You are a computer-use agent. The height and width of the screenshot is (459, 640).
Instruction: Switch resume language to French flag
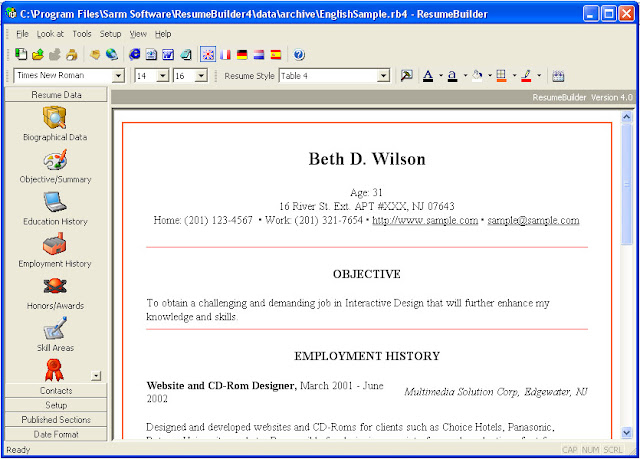coord(225,54)
